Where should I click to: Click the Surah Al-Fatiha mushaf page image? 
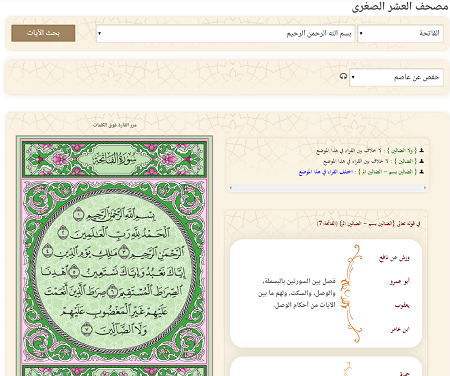pos(114,256)
